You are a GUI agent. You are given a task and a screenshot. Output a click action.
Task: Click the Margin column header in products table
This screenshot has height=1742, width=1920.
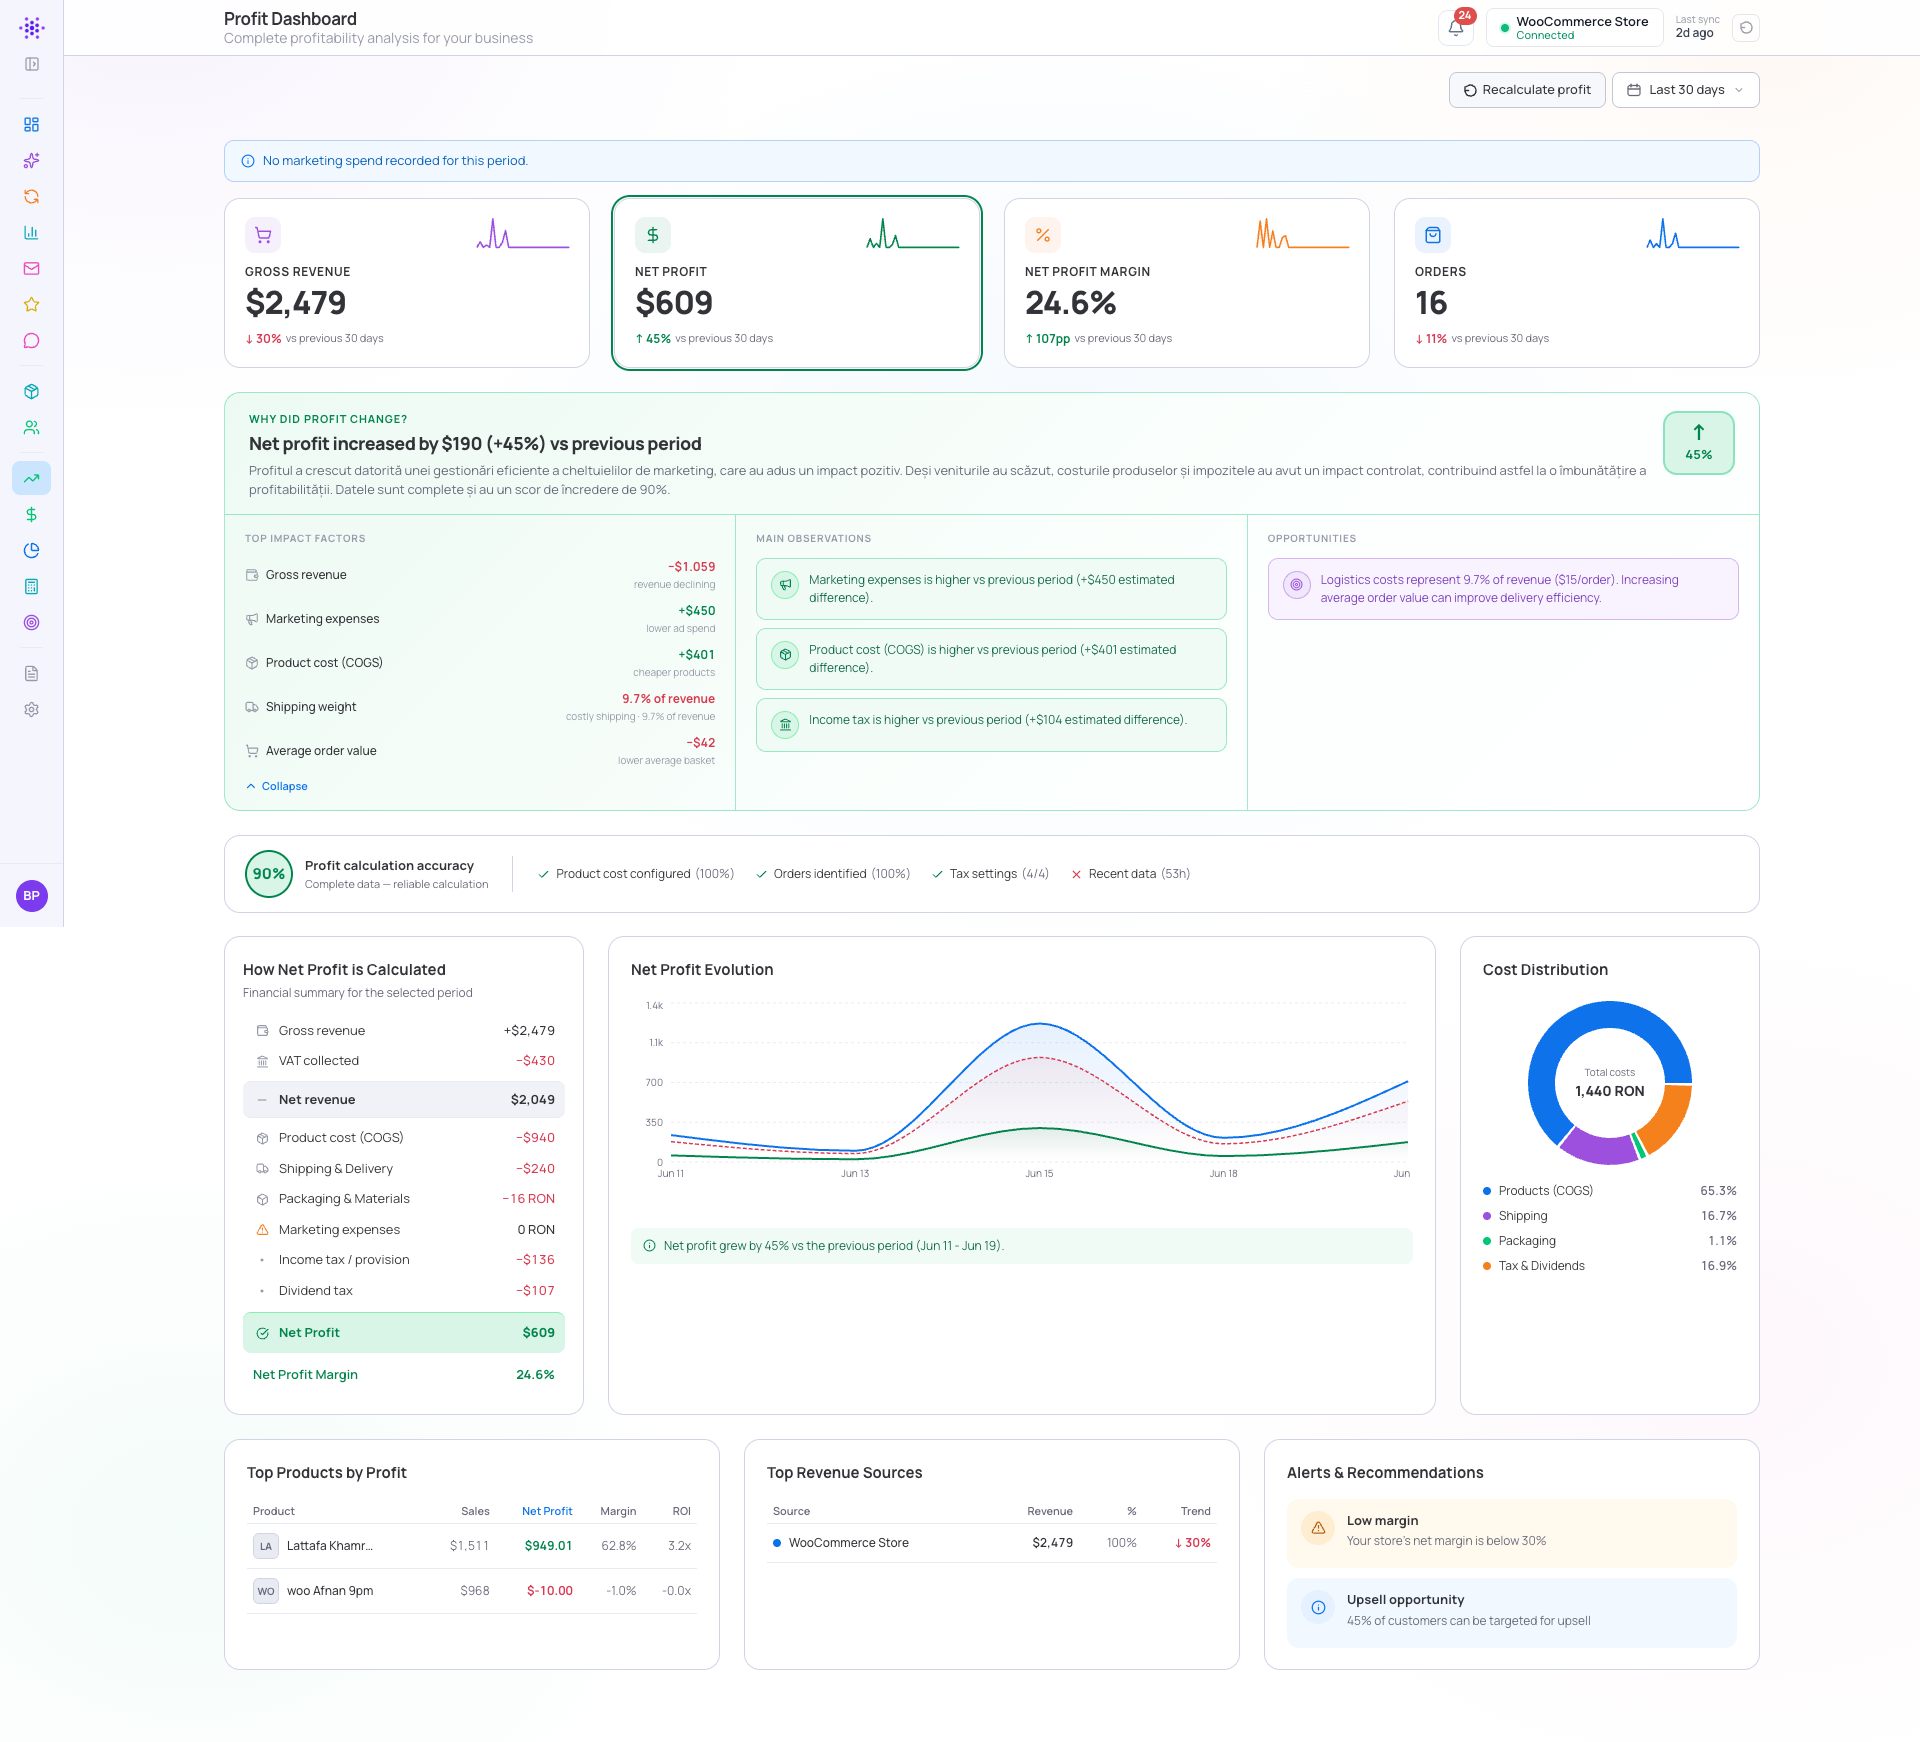click(618, 1511)
